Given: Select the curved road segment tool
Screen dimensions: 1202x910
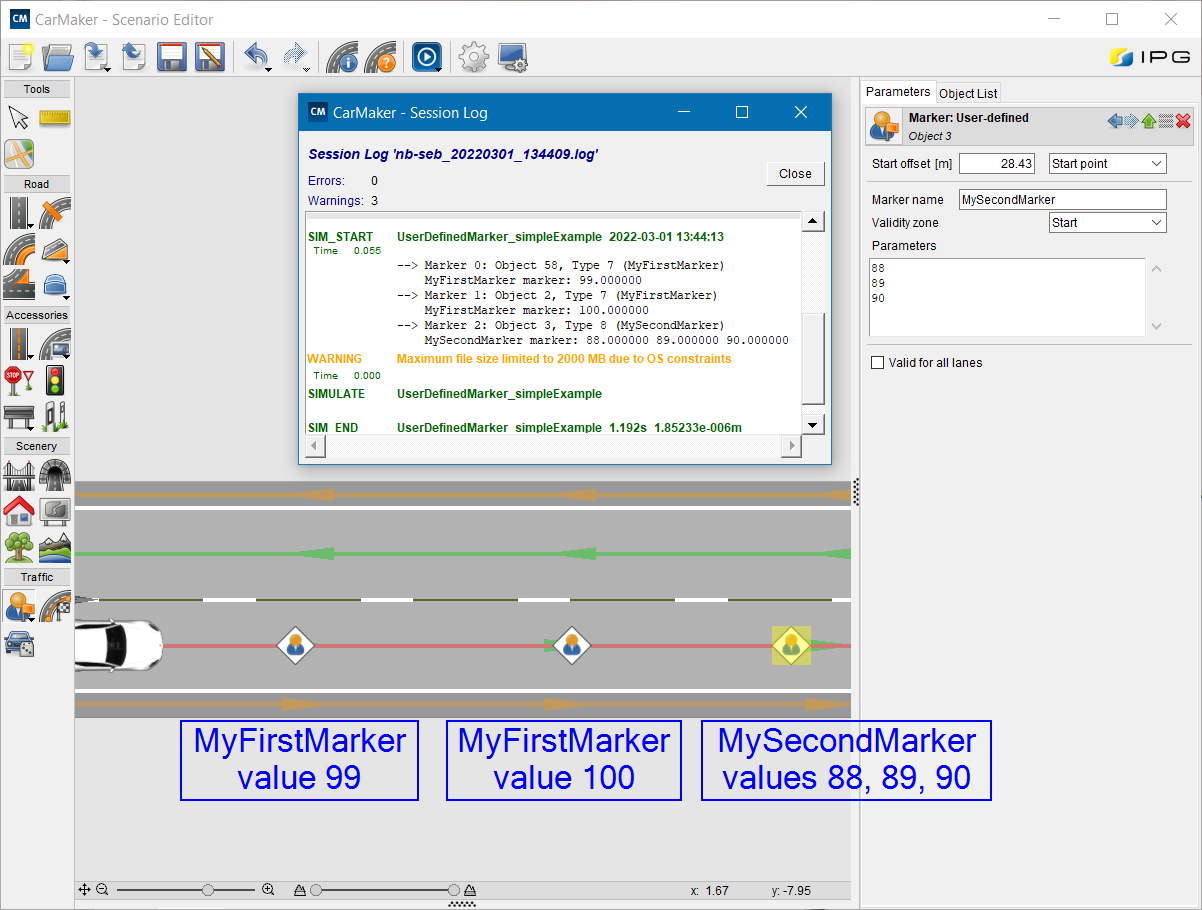Looking at the screenshot, I should coord(19,249).
